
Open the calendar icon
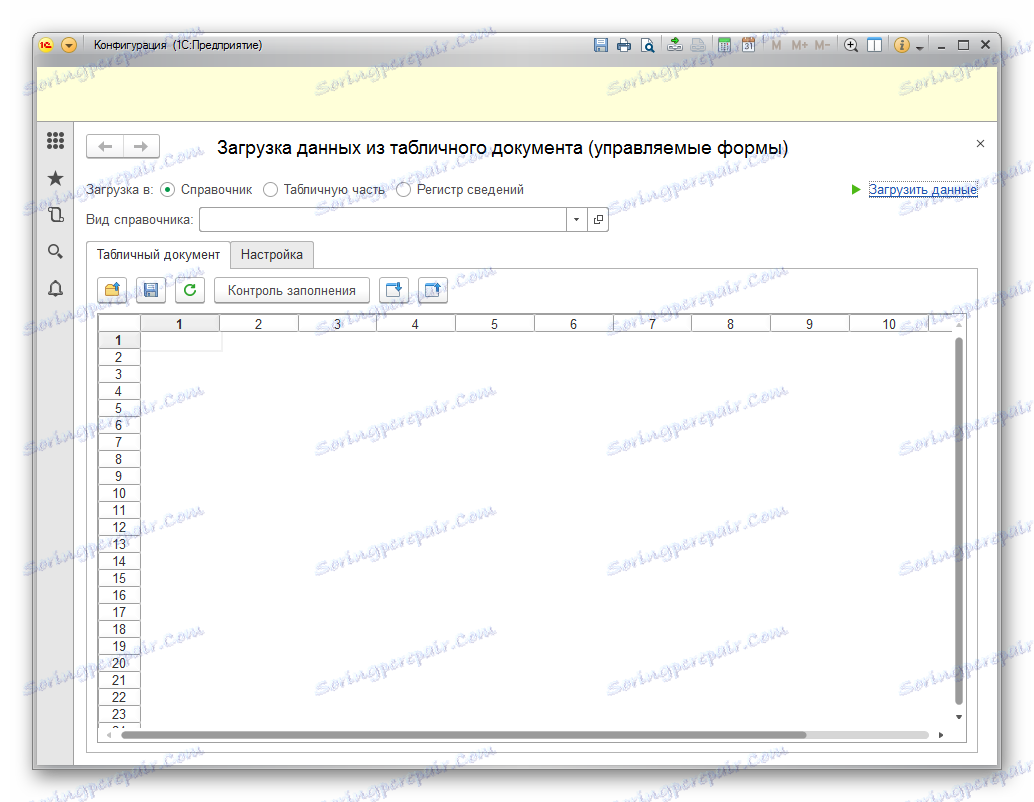(x=748, y=45)
